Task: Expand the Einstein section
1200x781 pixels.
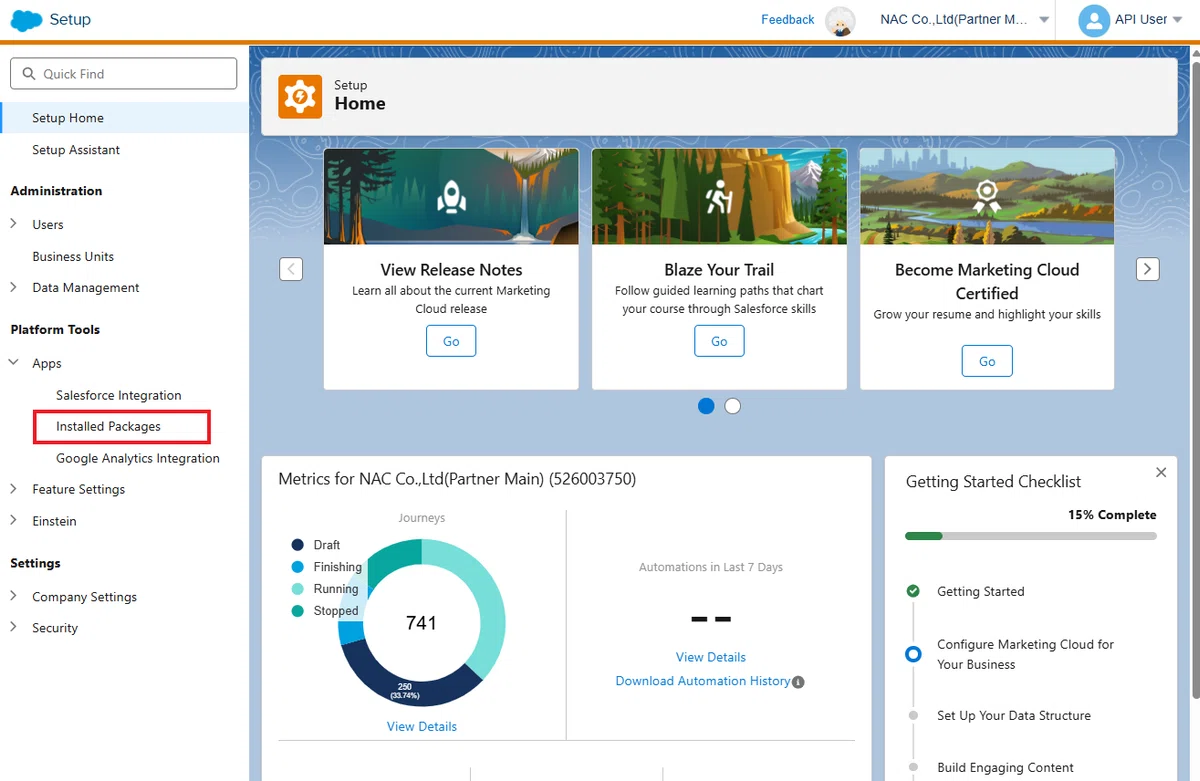Action: [x=14, y=521]
